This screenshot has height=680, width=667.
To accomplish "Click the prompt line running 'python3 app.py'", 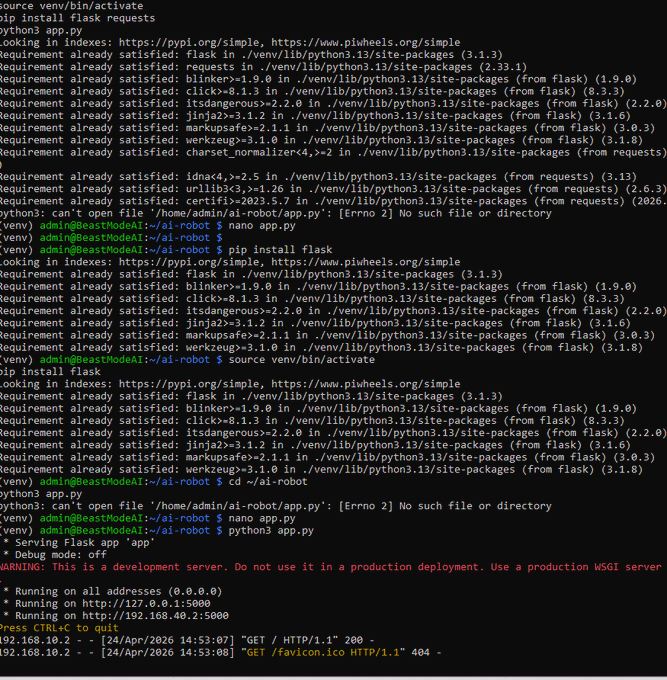I will pos(157,530).
